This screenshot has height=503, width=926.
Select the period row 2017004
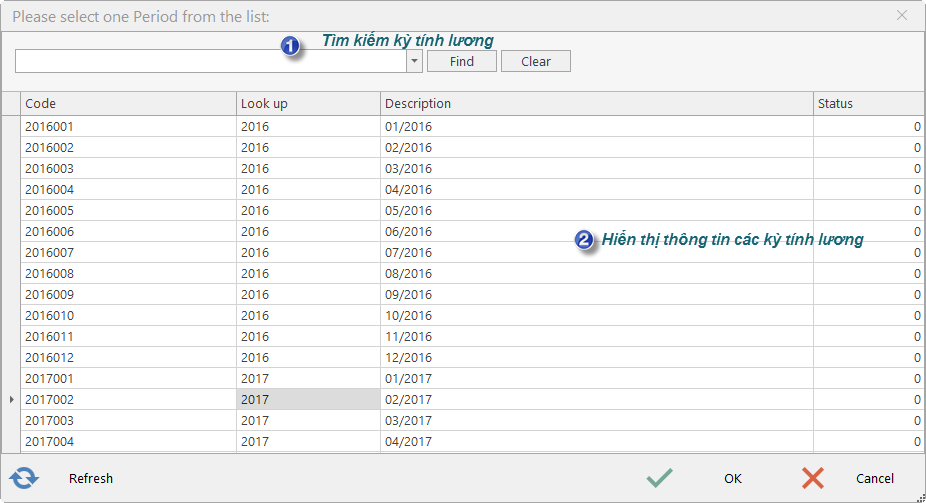click(x=472, y=442)
